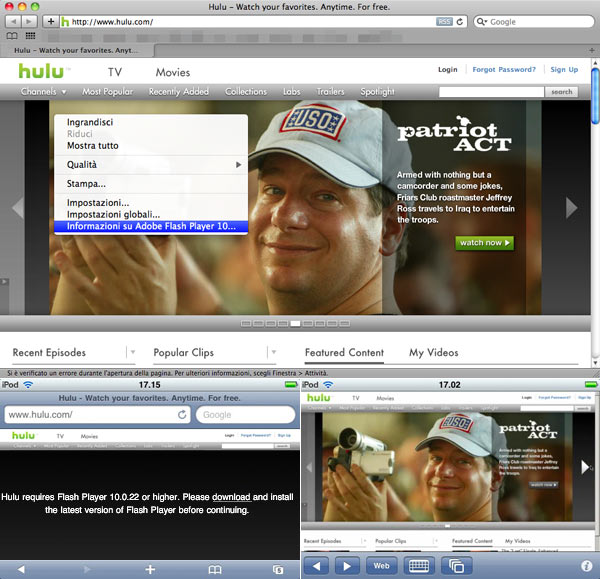Screen dimensions: 600x579
Task: Click the green watch now button
Action: [x=484, y=243]
